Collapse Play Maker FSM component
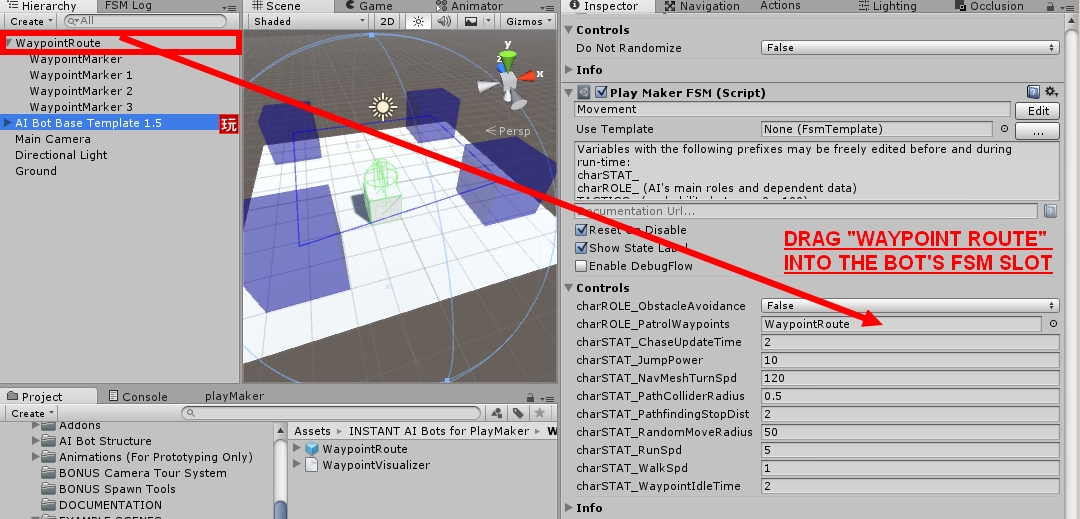The height and width of the screenshot is (519, 1080). (x=569, y=92)
